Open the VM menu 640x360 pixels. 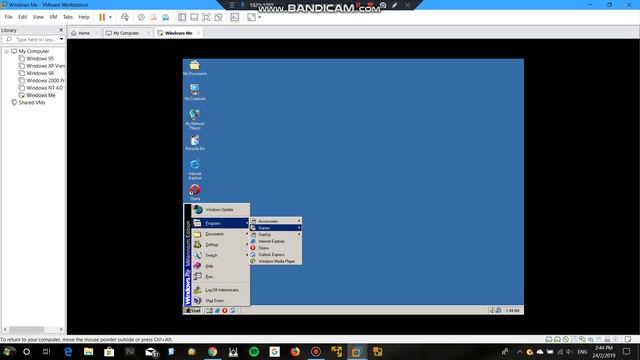(53, 17)
